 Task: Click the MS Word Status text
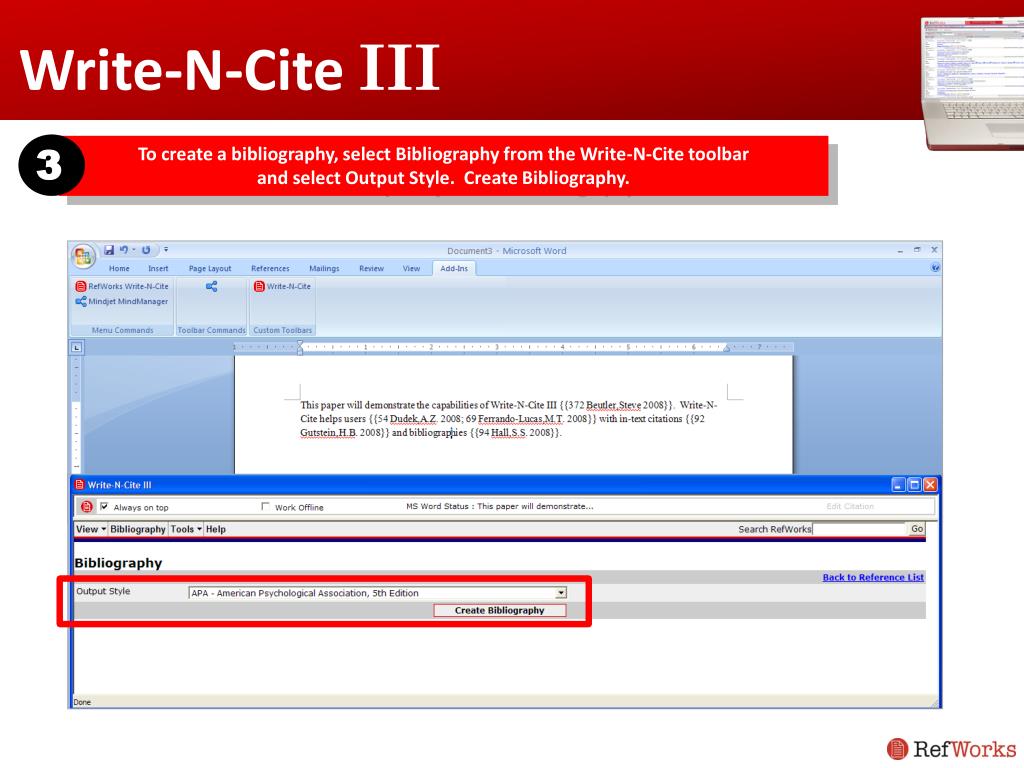click(x=500, y=506)
